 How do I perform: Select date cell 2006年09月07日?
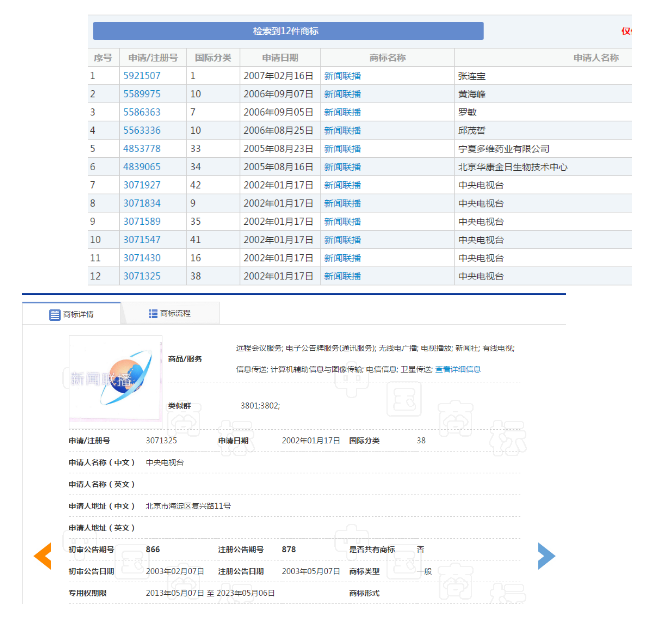tap(279, 94)
